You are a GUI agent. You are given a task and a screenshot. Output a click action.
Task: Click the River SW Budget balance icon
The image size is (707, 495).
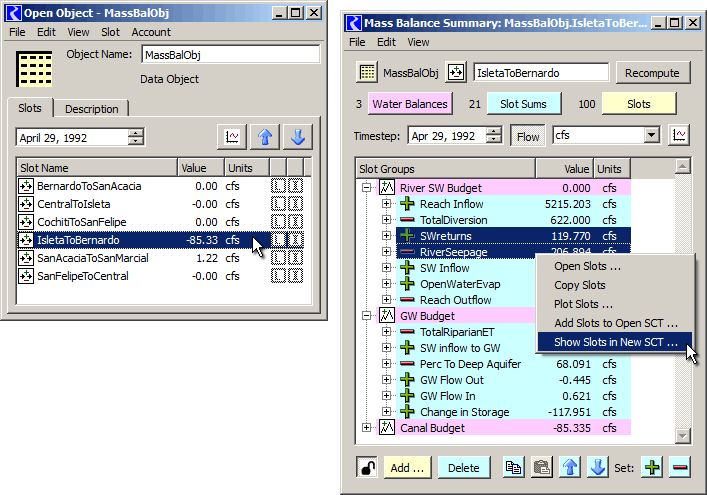click(x=387, y=188)
